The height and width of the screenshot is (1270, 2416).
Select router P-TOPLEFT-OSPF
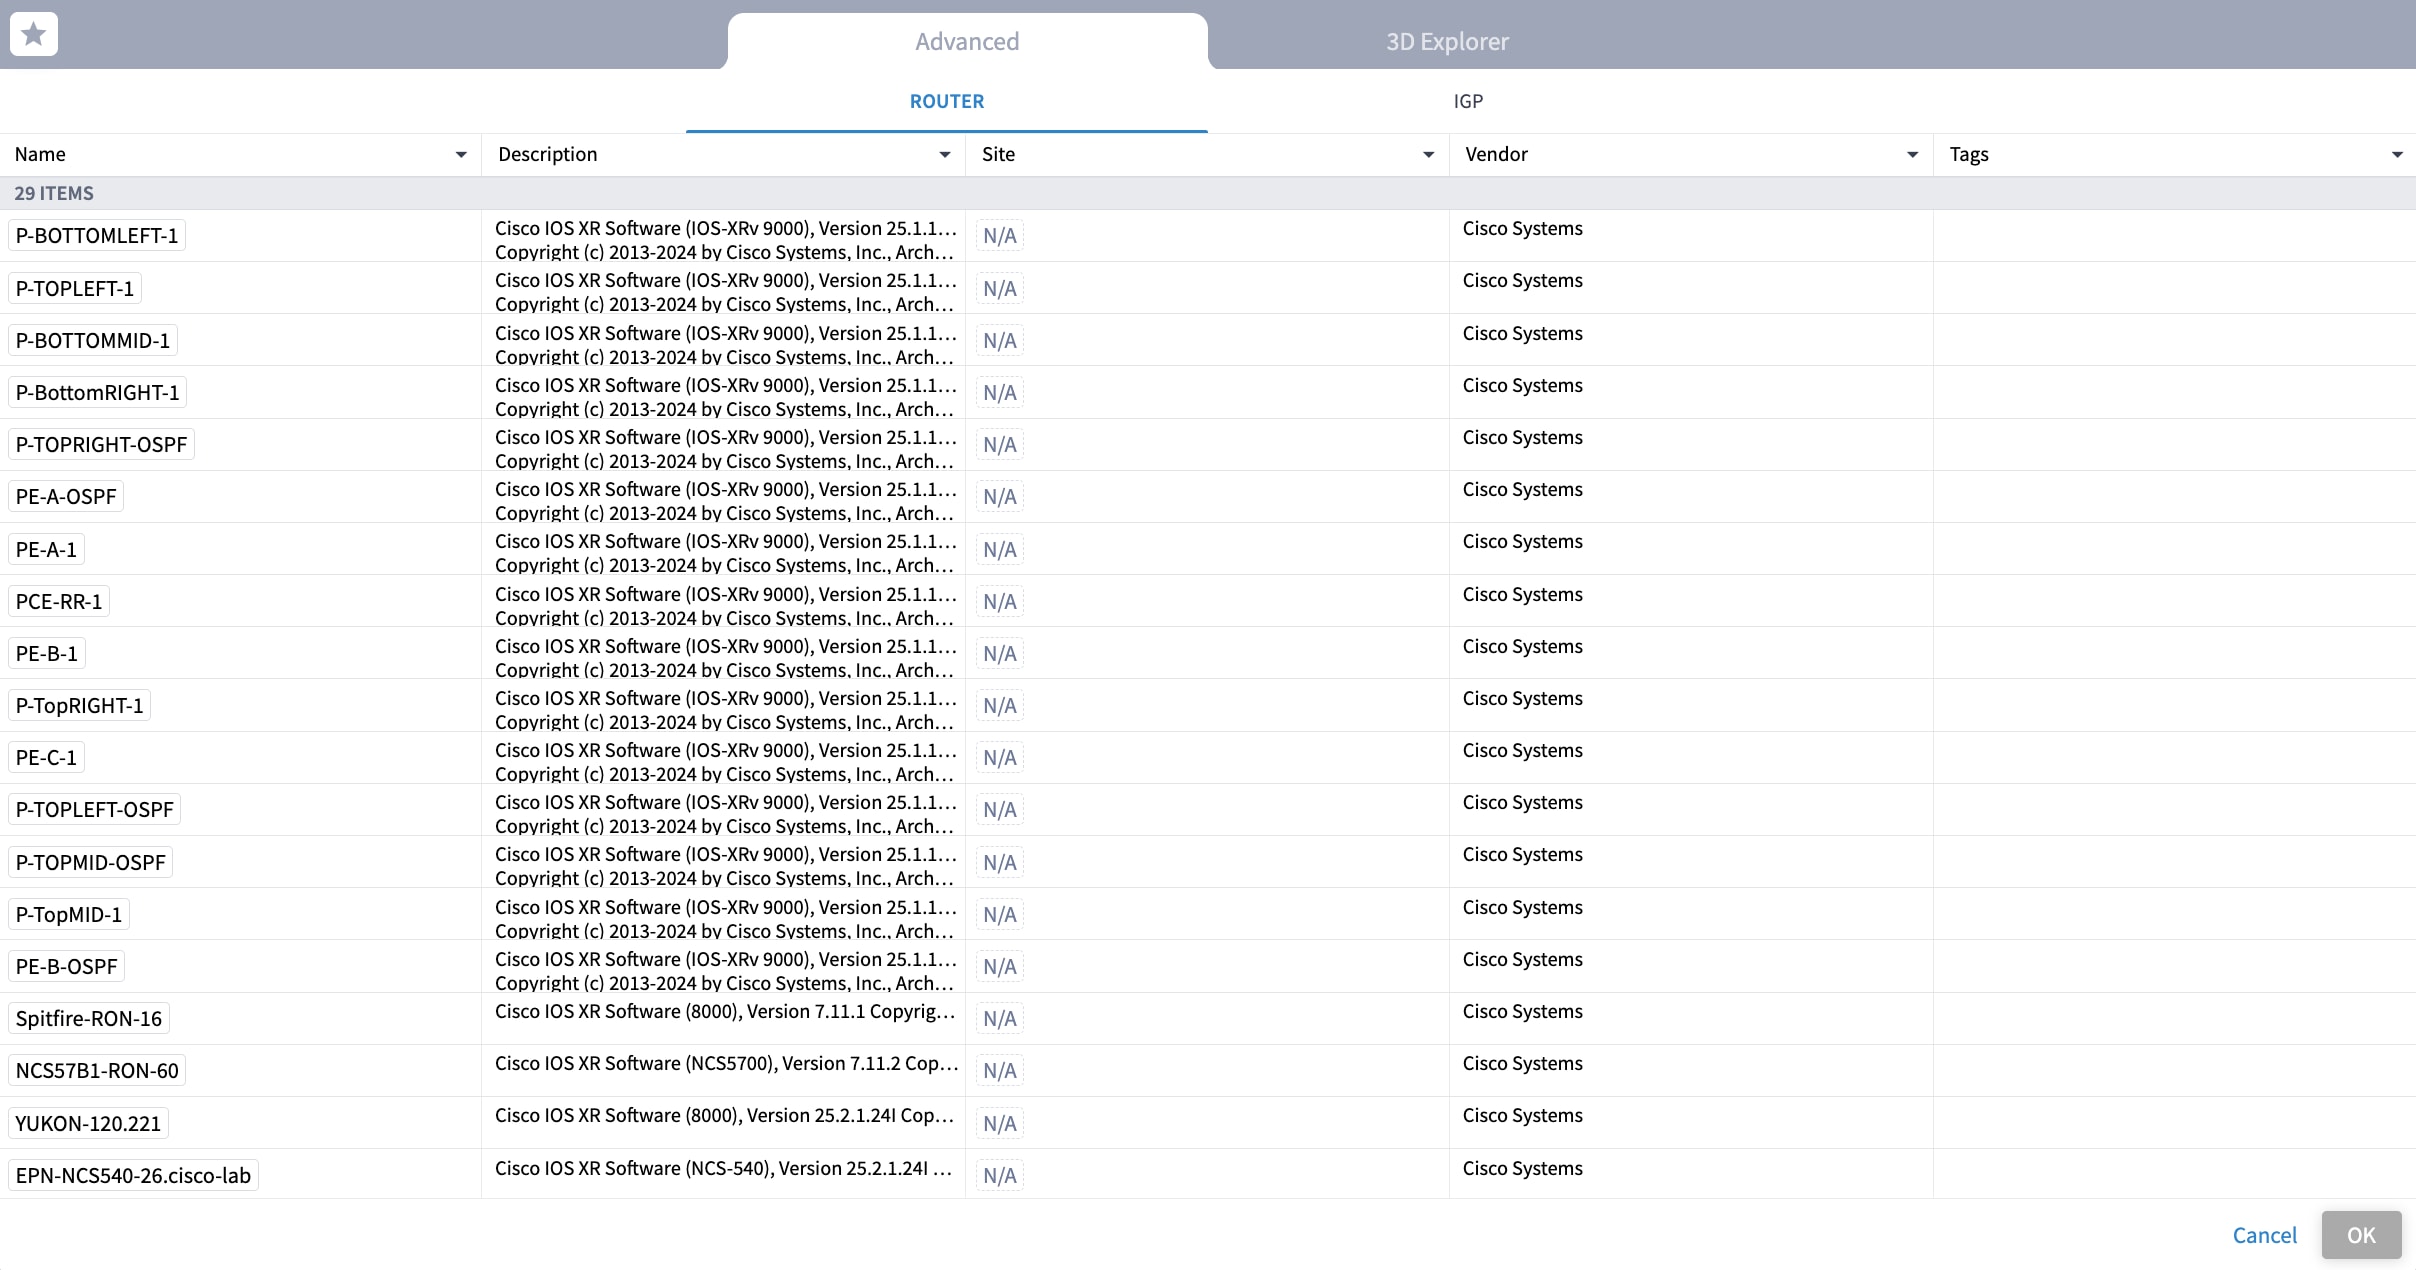point(94,810)
